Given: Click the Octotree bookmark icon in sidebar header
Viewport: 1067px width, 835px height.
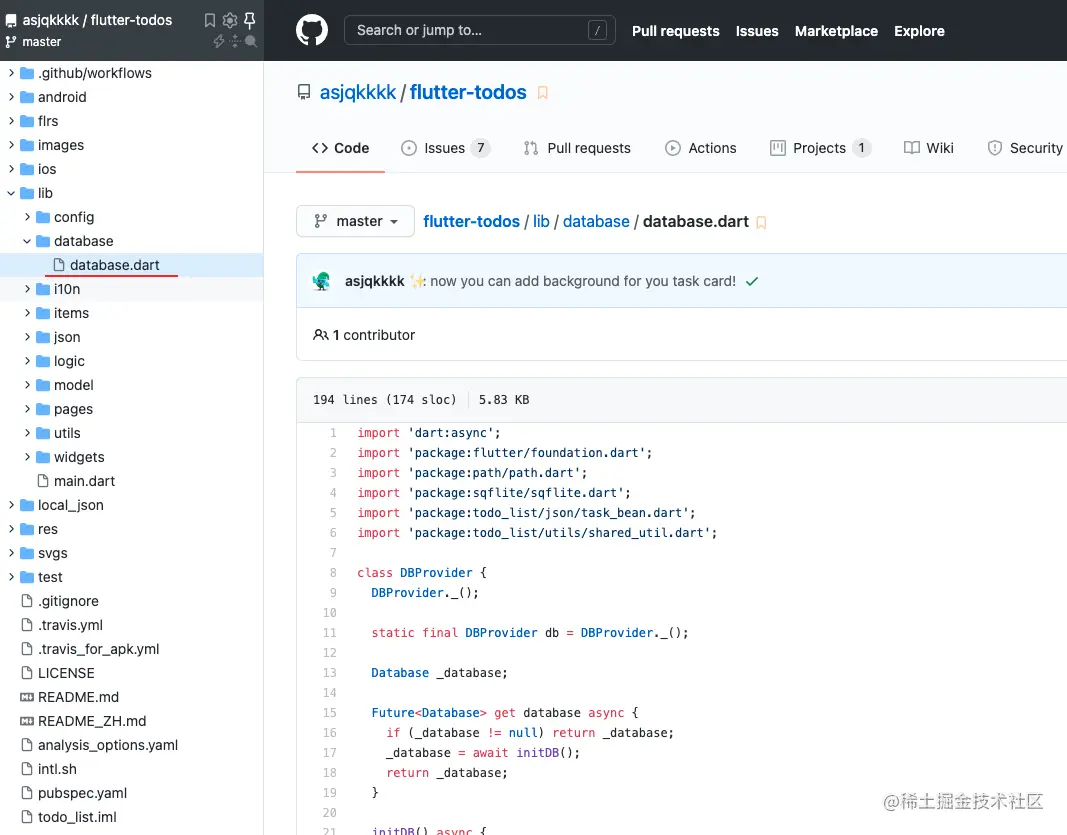Looking at the screenshot, I should (210, 20).
